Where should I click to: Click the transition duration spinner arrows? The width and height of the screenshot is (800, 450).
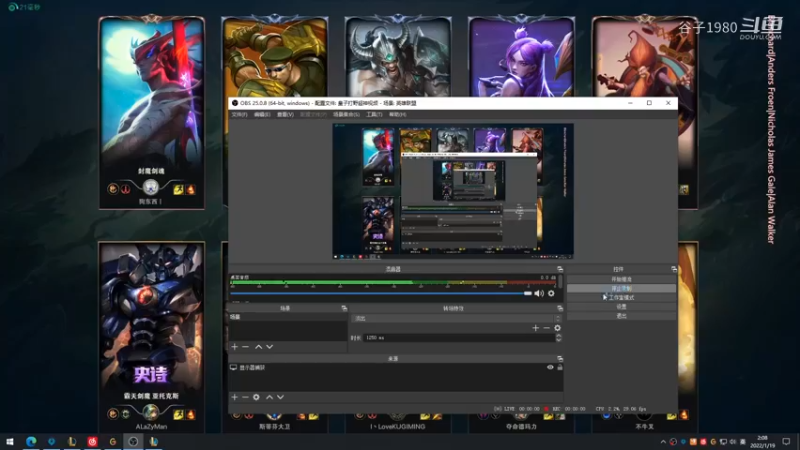(x=558, y=338)
